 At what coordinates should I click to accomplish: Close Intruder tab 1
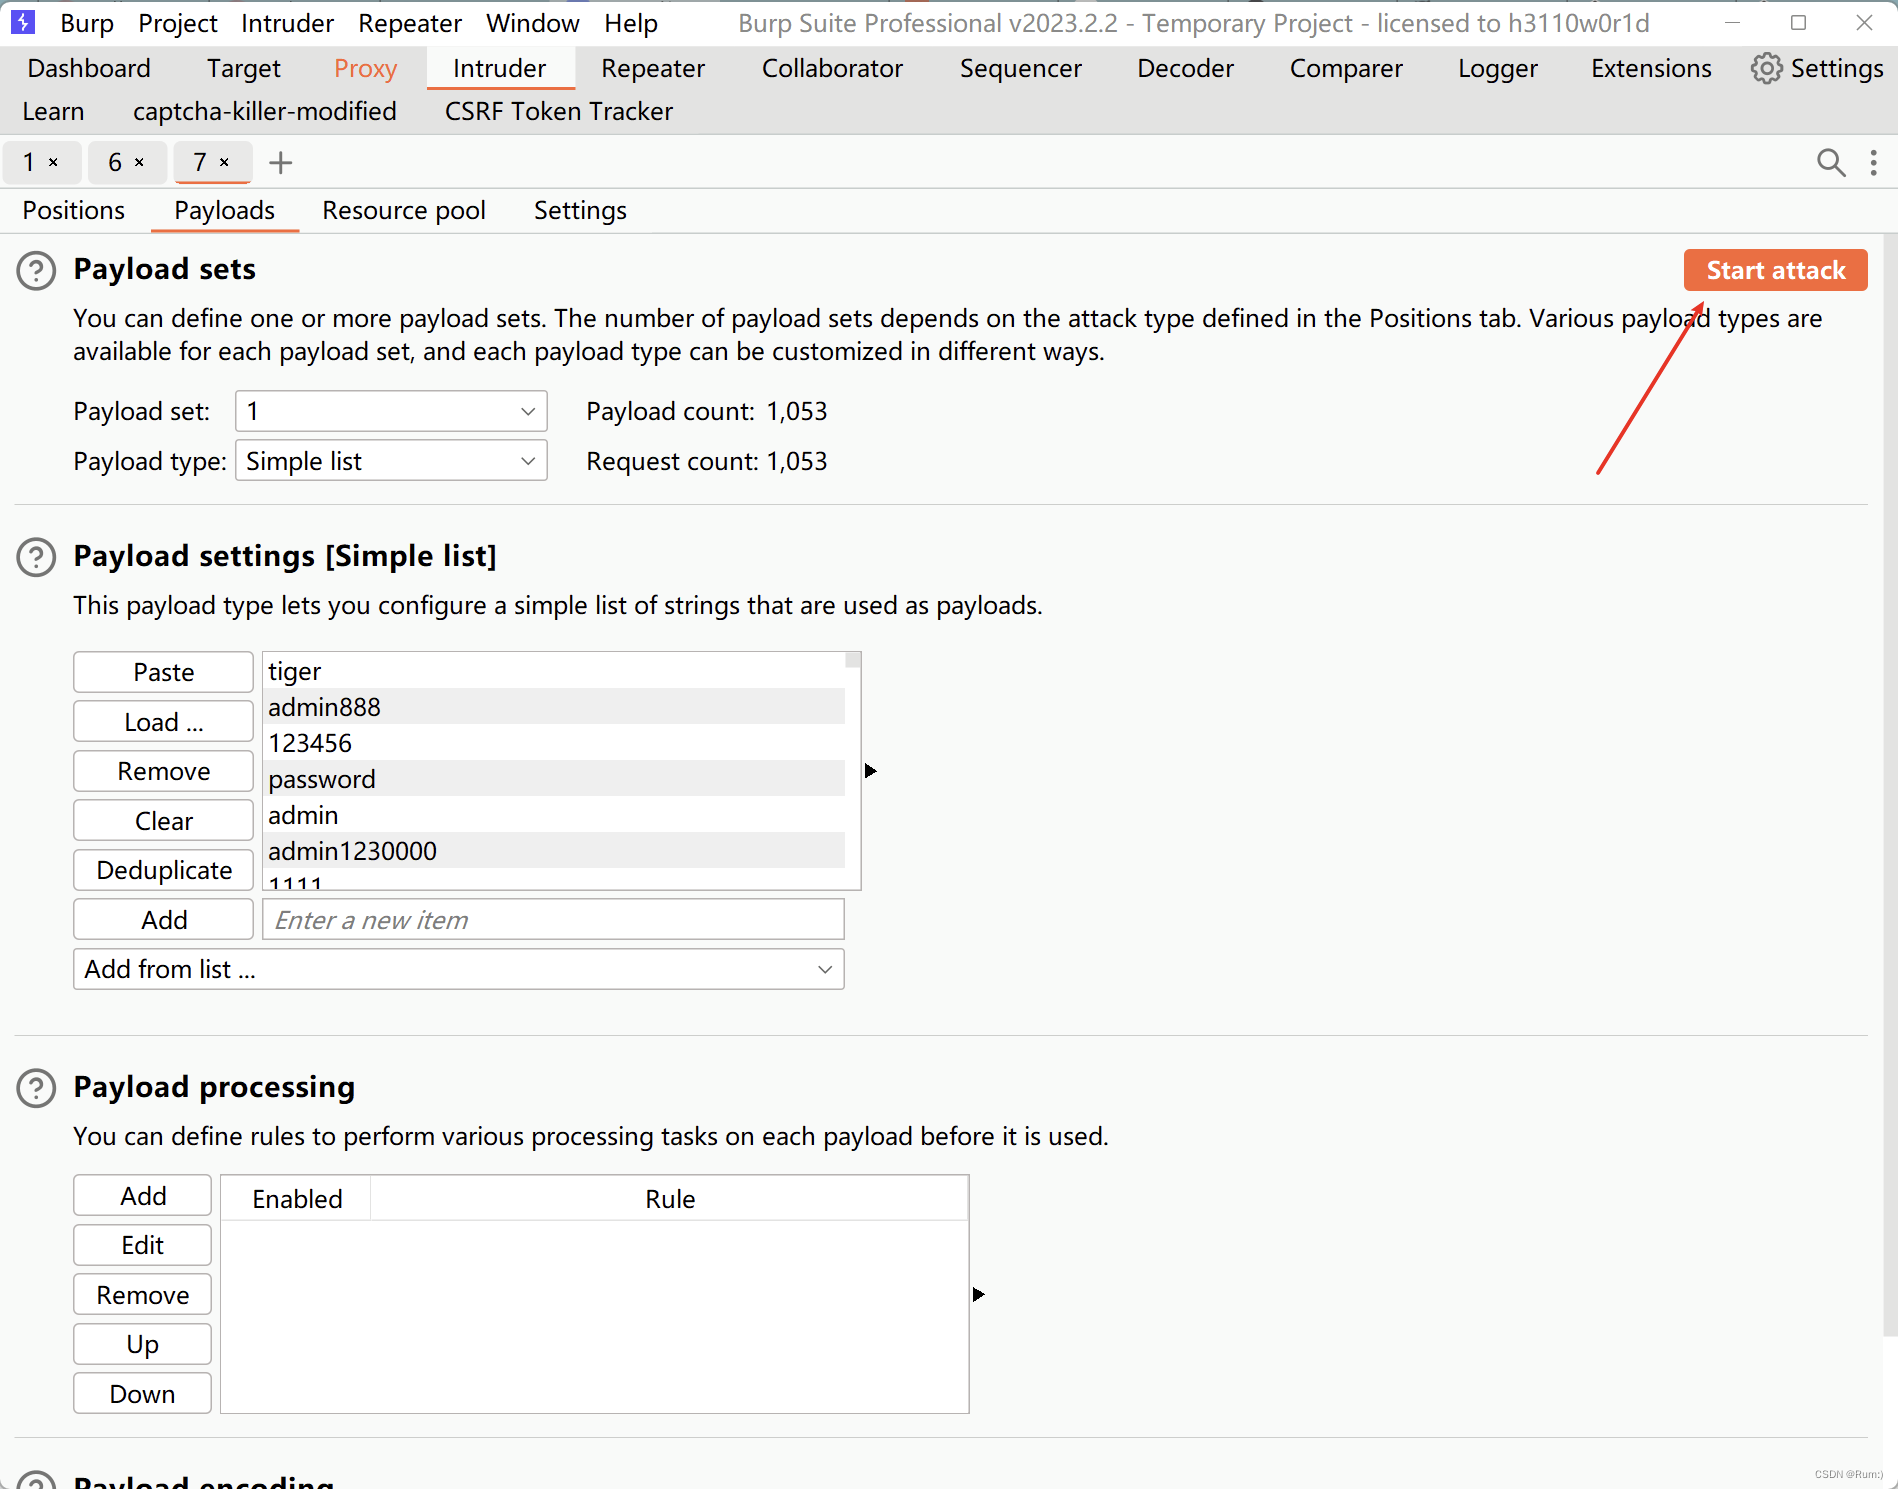coord(53,162)
